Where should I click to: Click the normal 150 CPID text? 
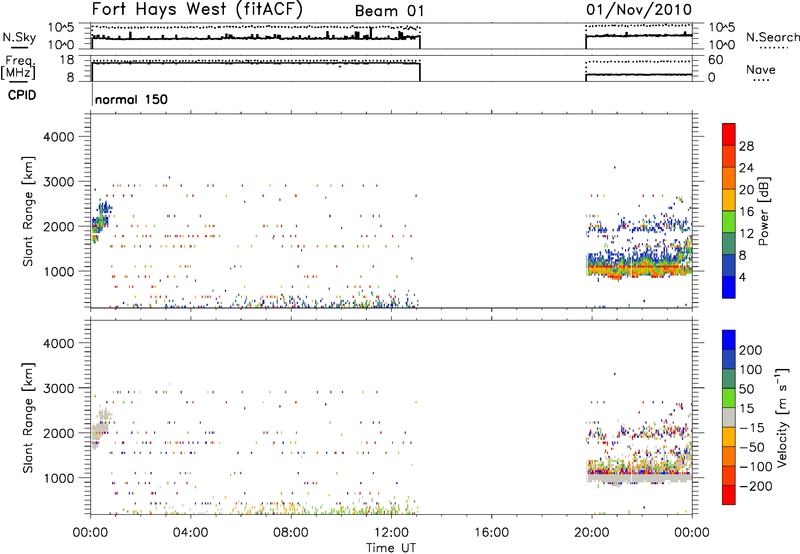tap(131, 99)
